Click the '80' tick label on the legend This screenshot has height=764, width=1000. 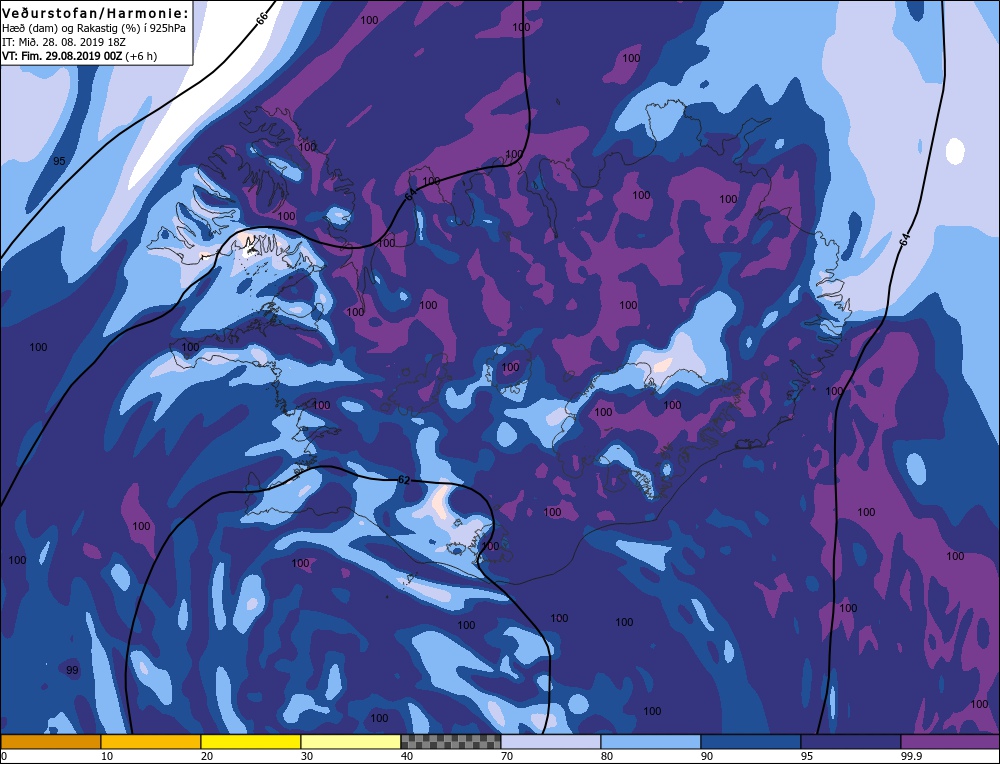(x=607, y=756)
